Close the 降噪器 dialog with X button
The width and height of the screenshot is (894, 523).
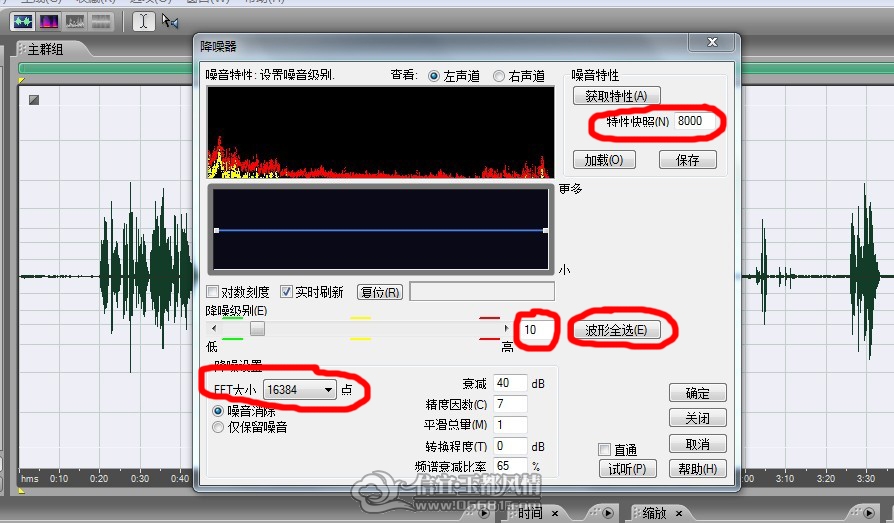(712, 42)
